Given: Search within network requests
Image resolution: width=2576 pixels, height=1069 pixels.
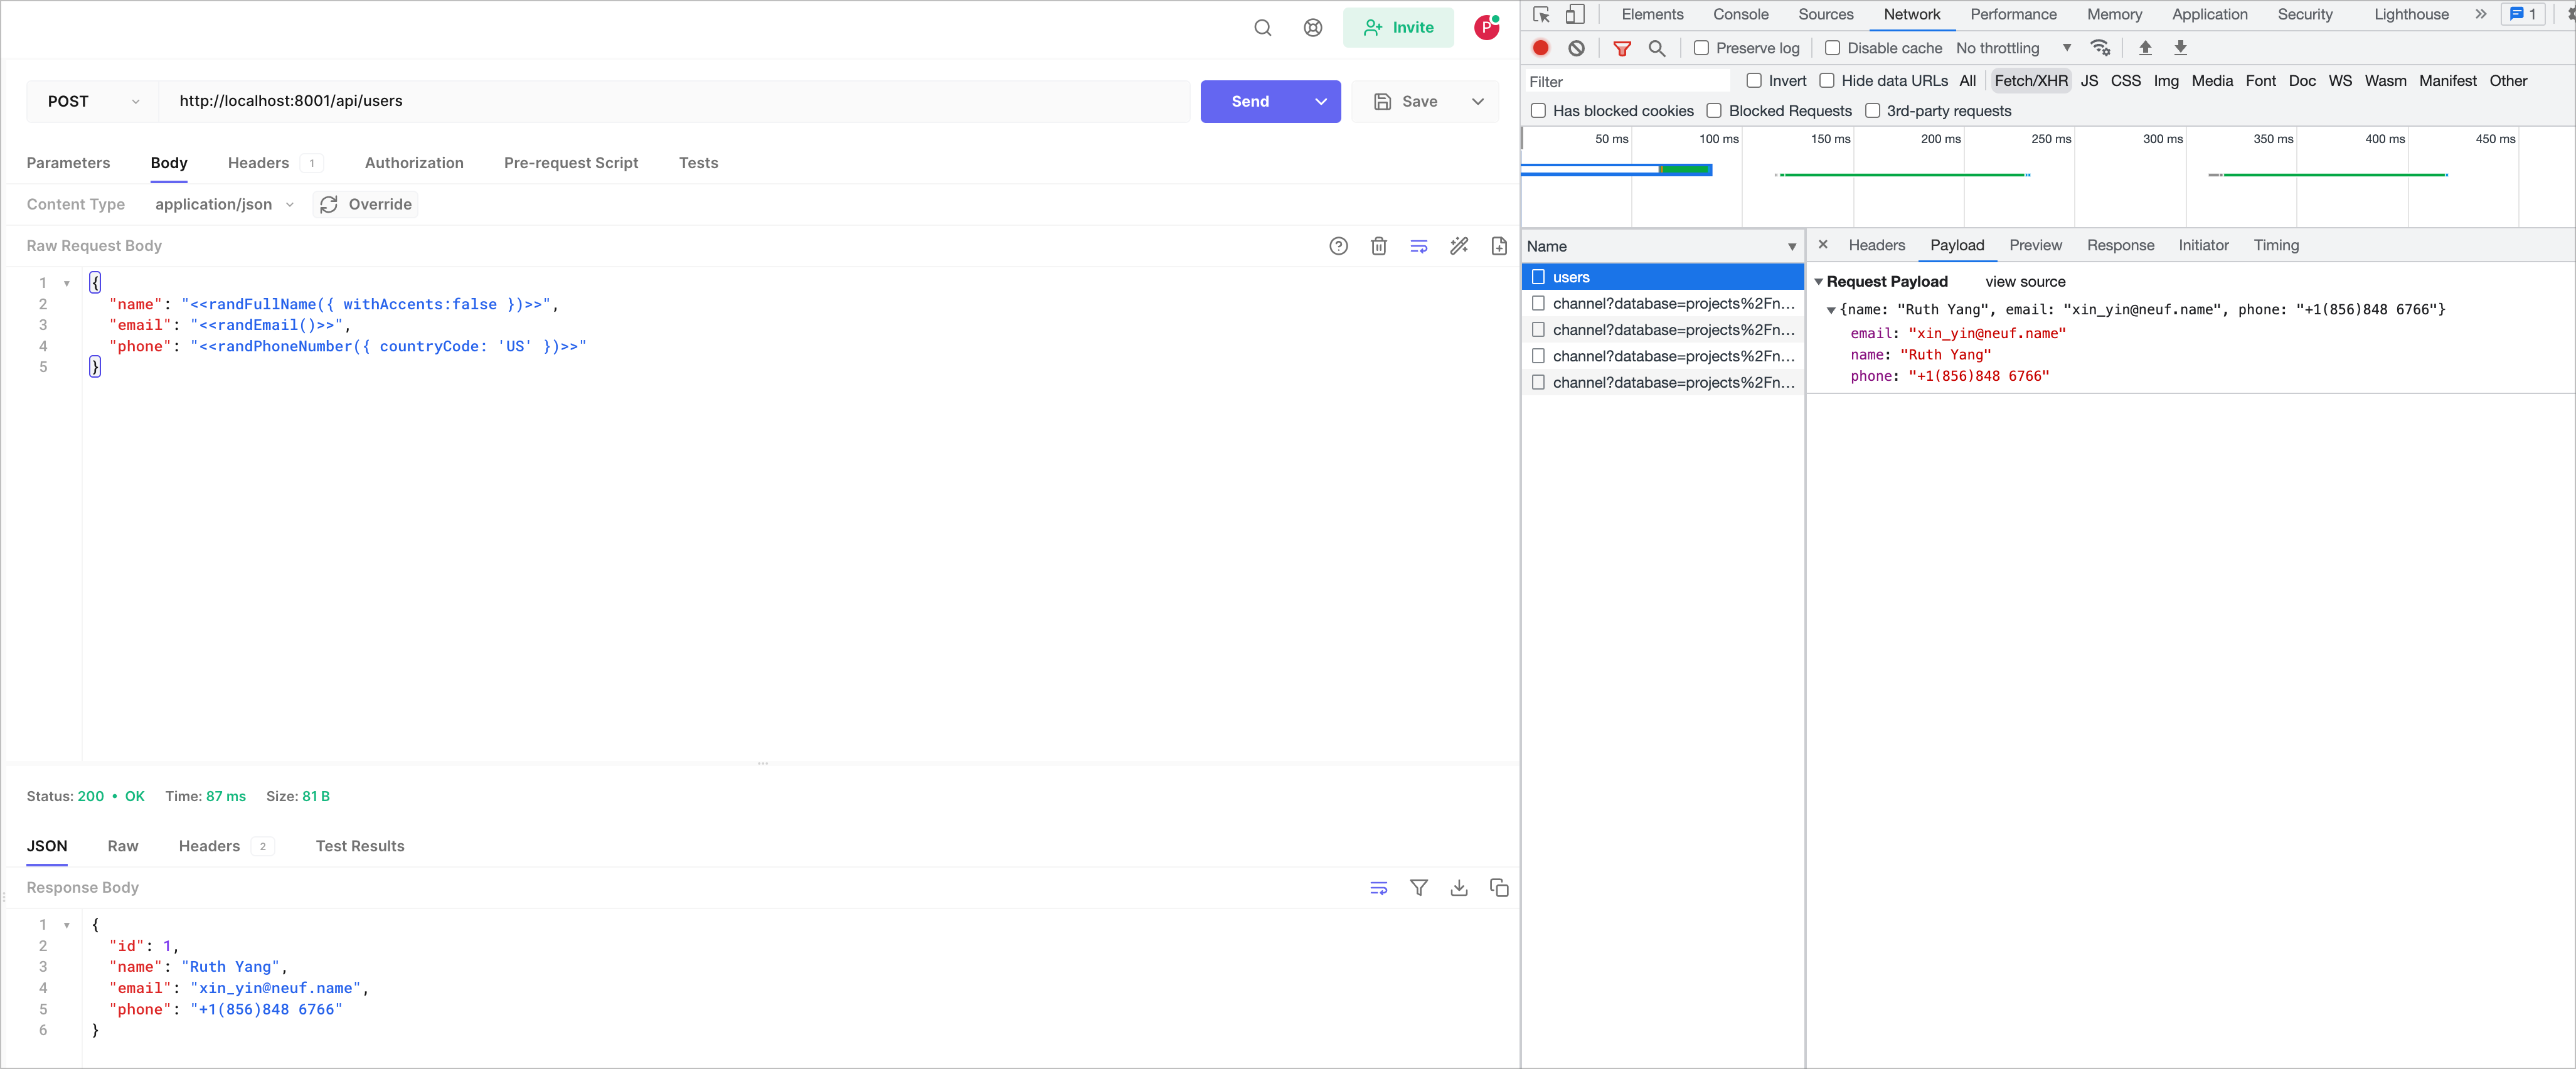Looking at the screenshot, I should click(1657, 48).
